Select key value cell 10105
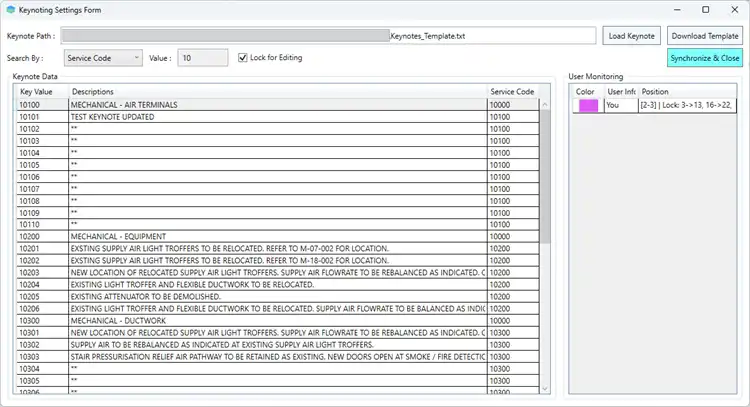 [43, 165]
